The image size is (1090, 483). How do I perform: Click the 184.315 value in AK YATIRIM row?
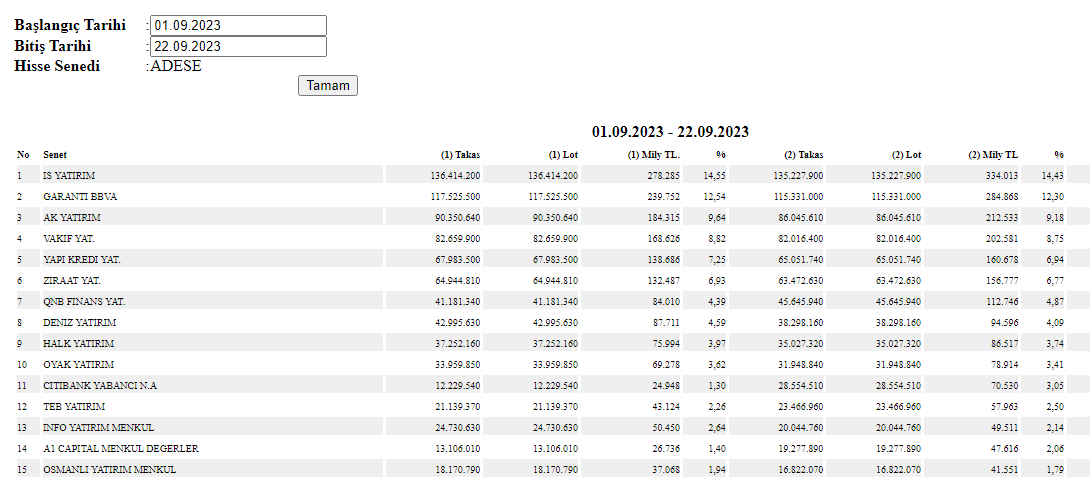click(664, 218)
